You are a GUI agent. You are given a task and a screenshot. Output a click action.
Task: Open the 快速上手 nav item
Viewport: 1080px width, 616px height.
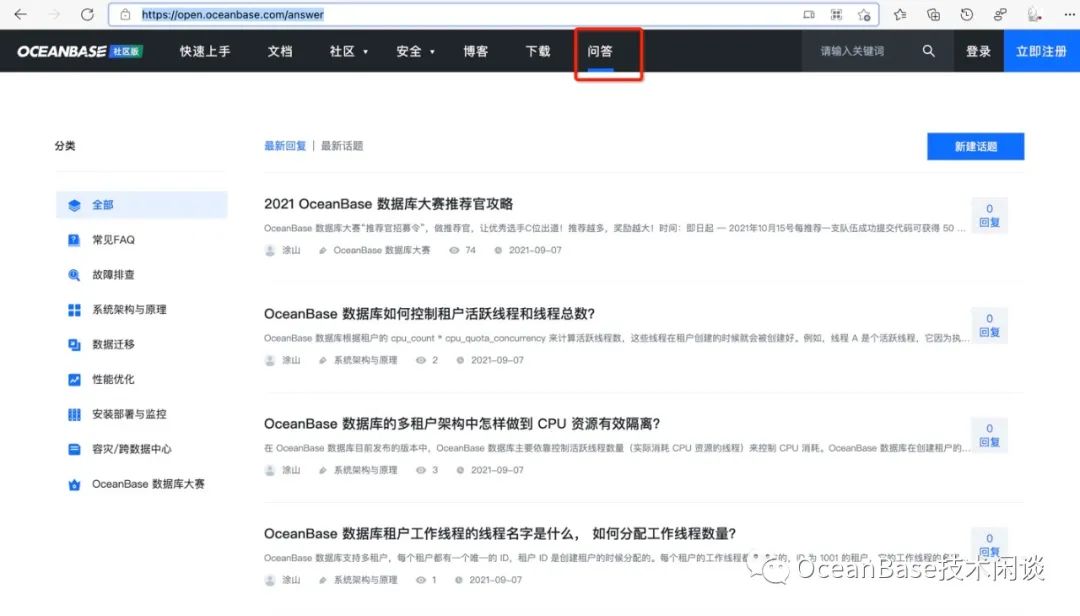pos(205,51)
